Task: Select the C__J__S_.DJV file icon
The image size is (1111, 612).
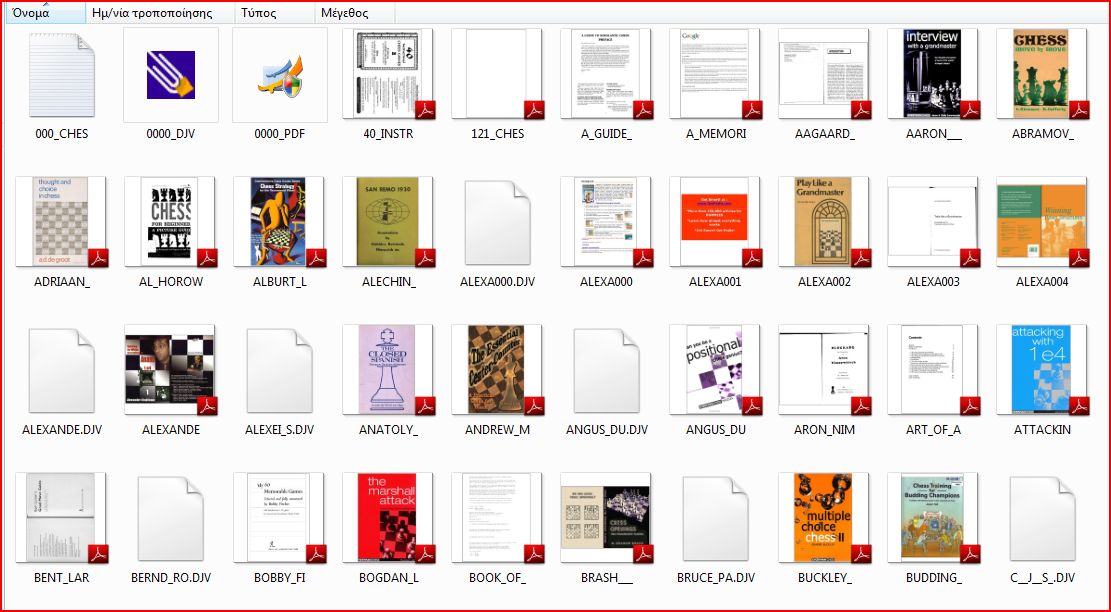Action: (x=1044, y=518)
